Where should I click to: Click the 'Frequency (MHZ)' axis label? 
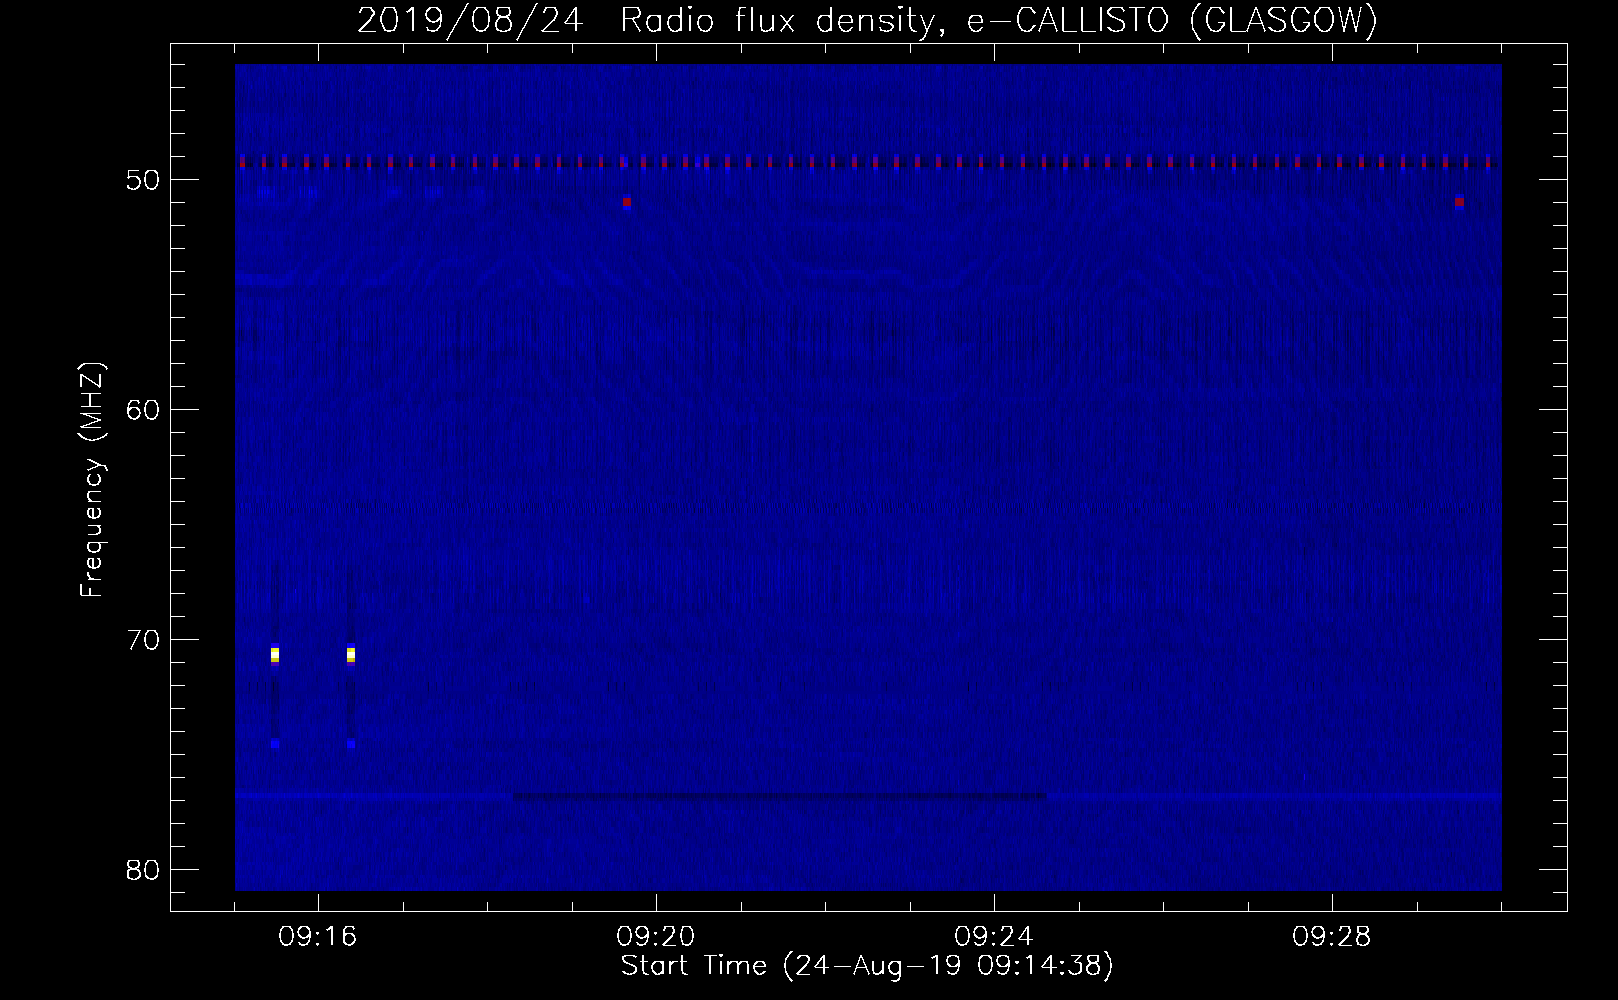tap(92, 480)
